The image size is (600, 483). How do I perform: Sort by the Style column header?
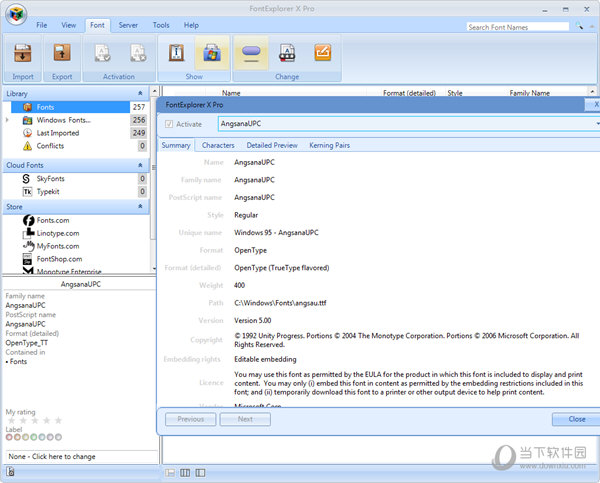(455, 93)
